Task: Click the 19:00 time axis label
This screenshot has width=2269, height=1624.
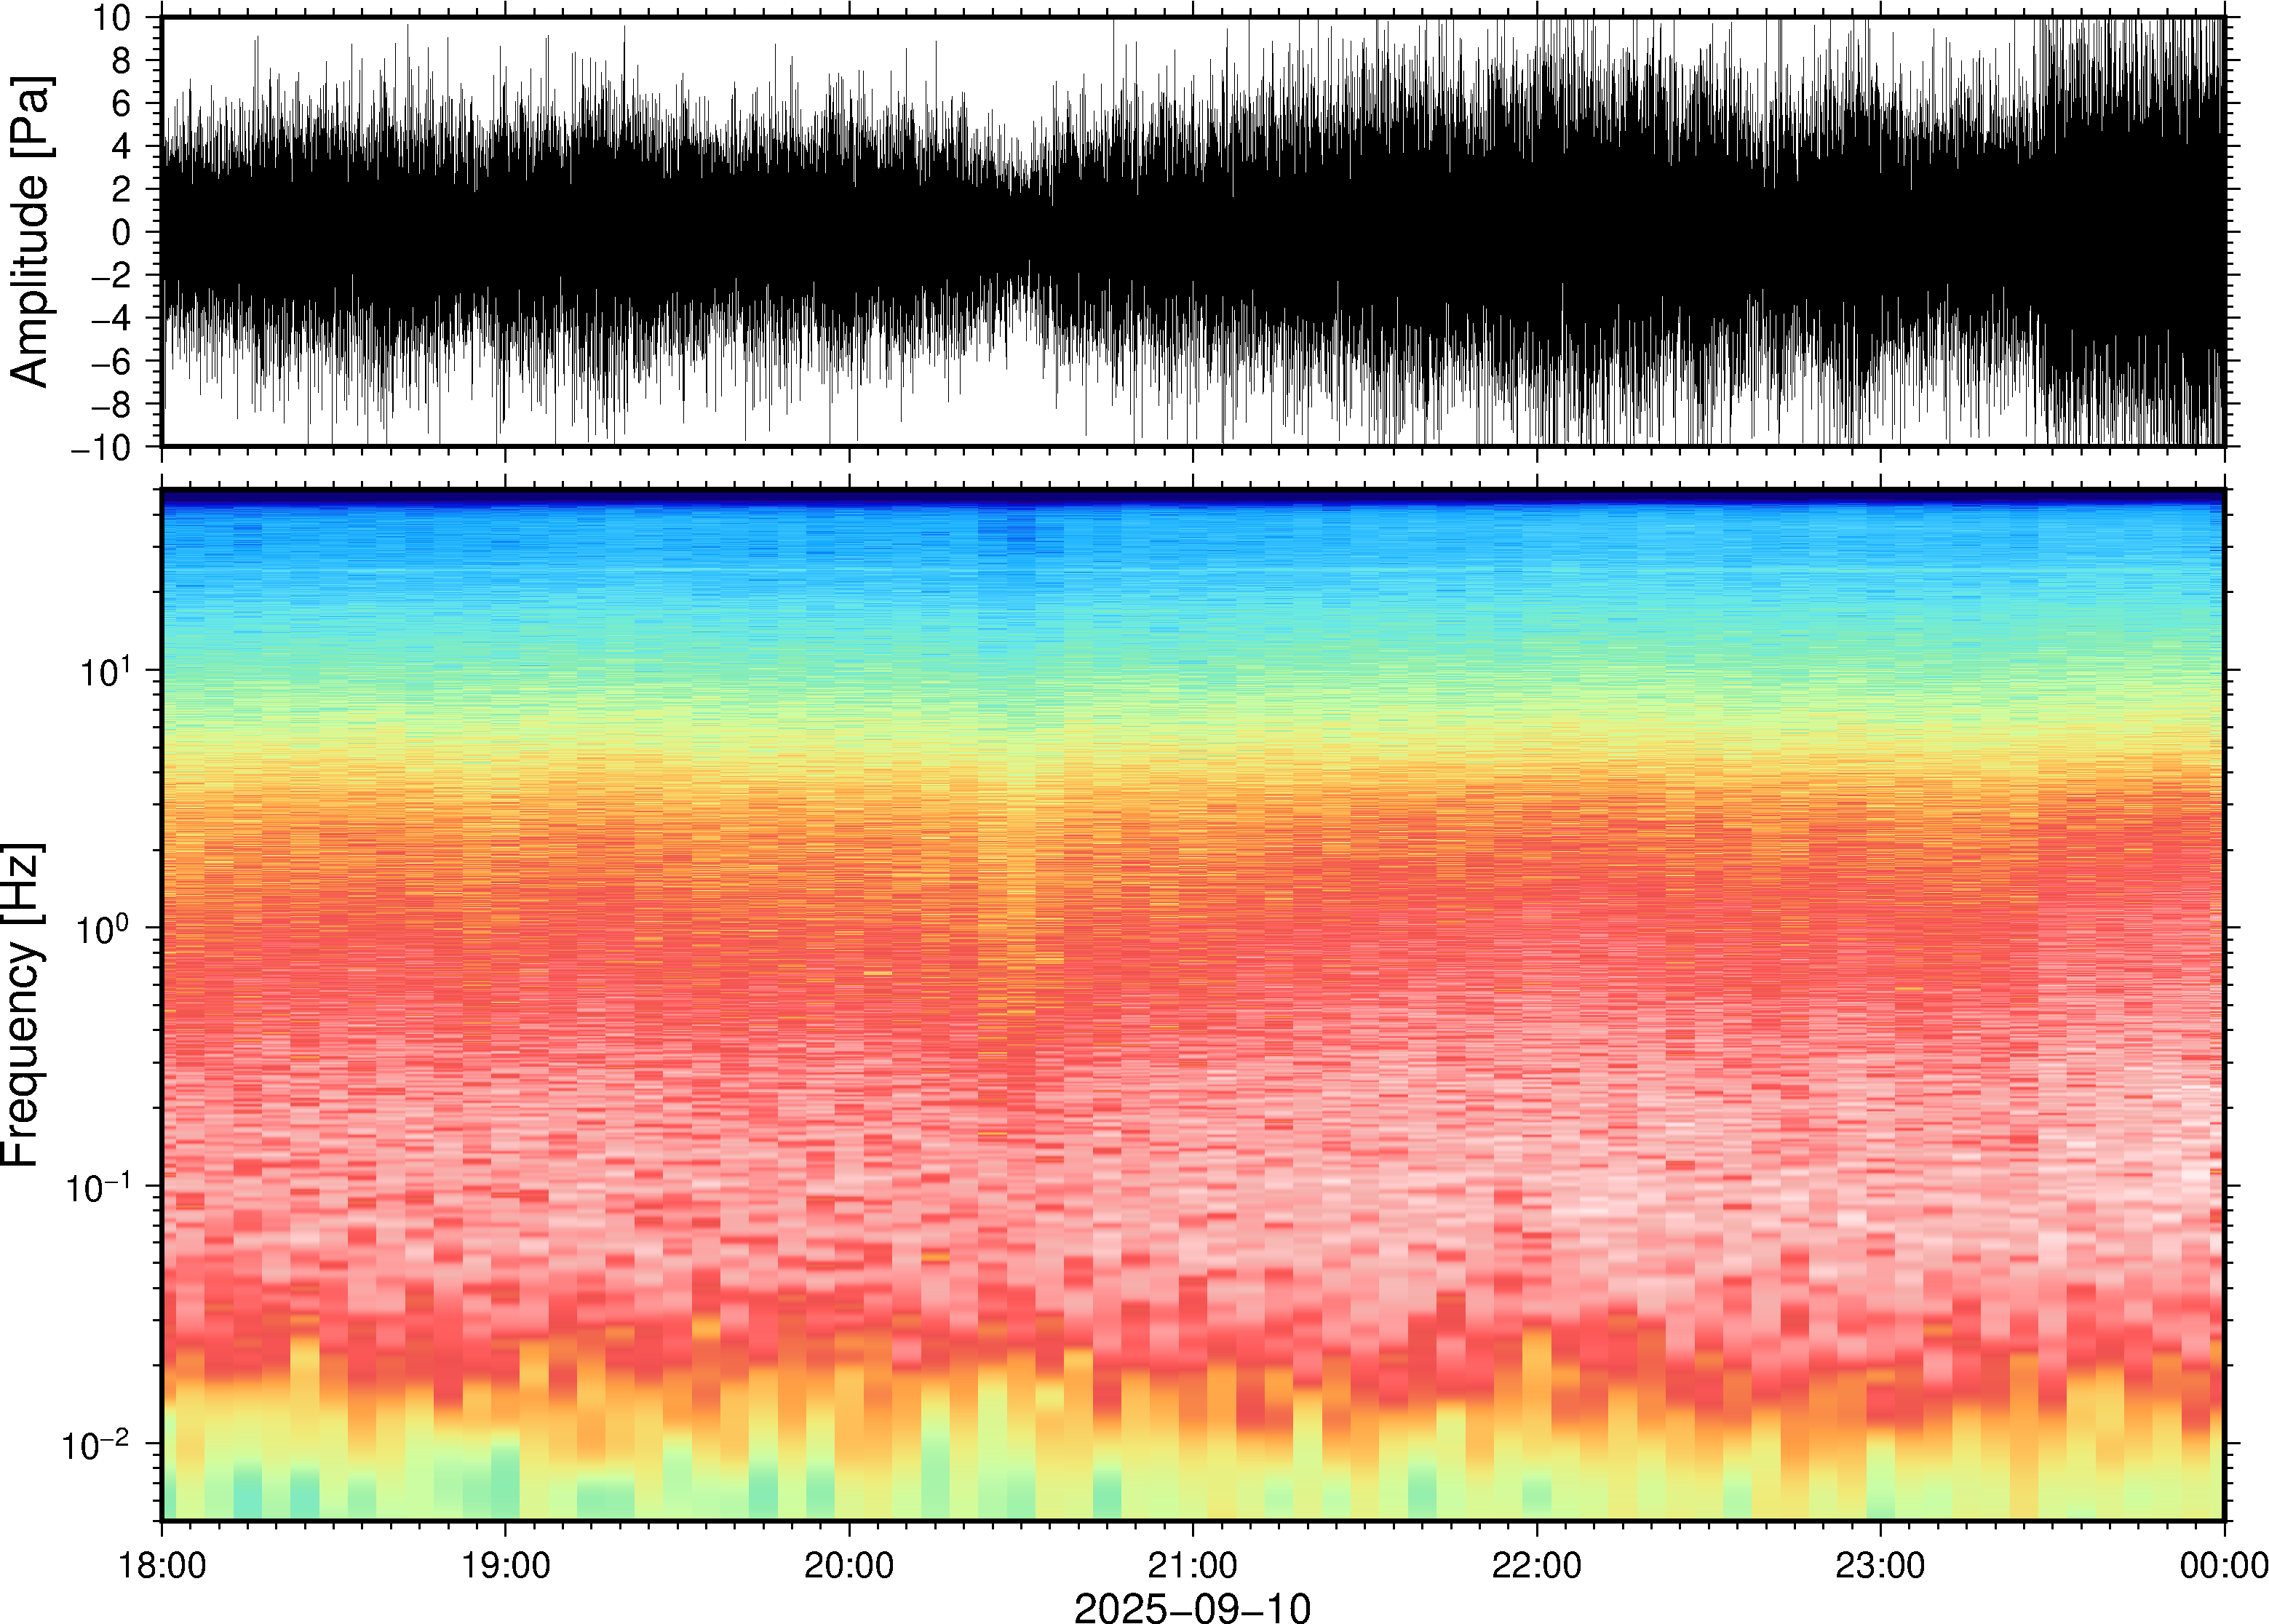Action: click(x=505, y=1565)
